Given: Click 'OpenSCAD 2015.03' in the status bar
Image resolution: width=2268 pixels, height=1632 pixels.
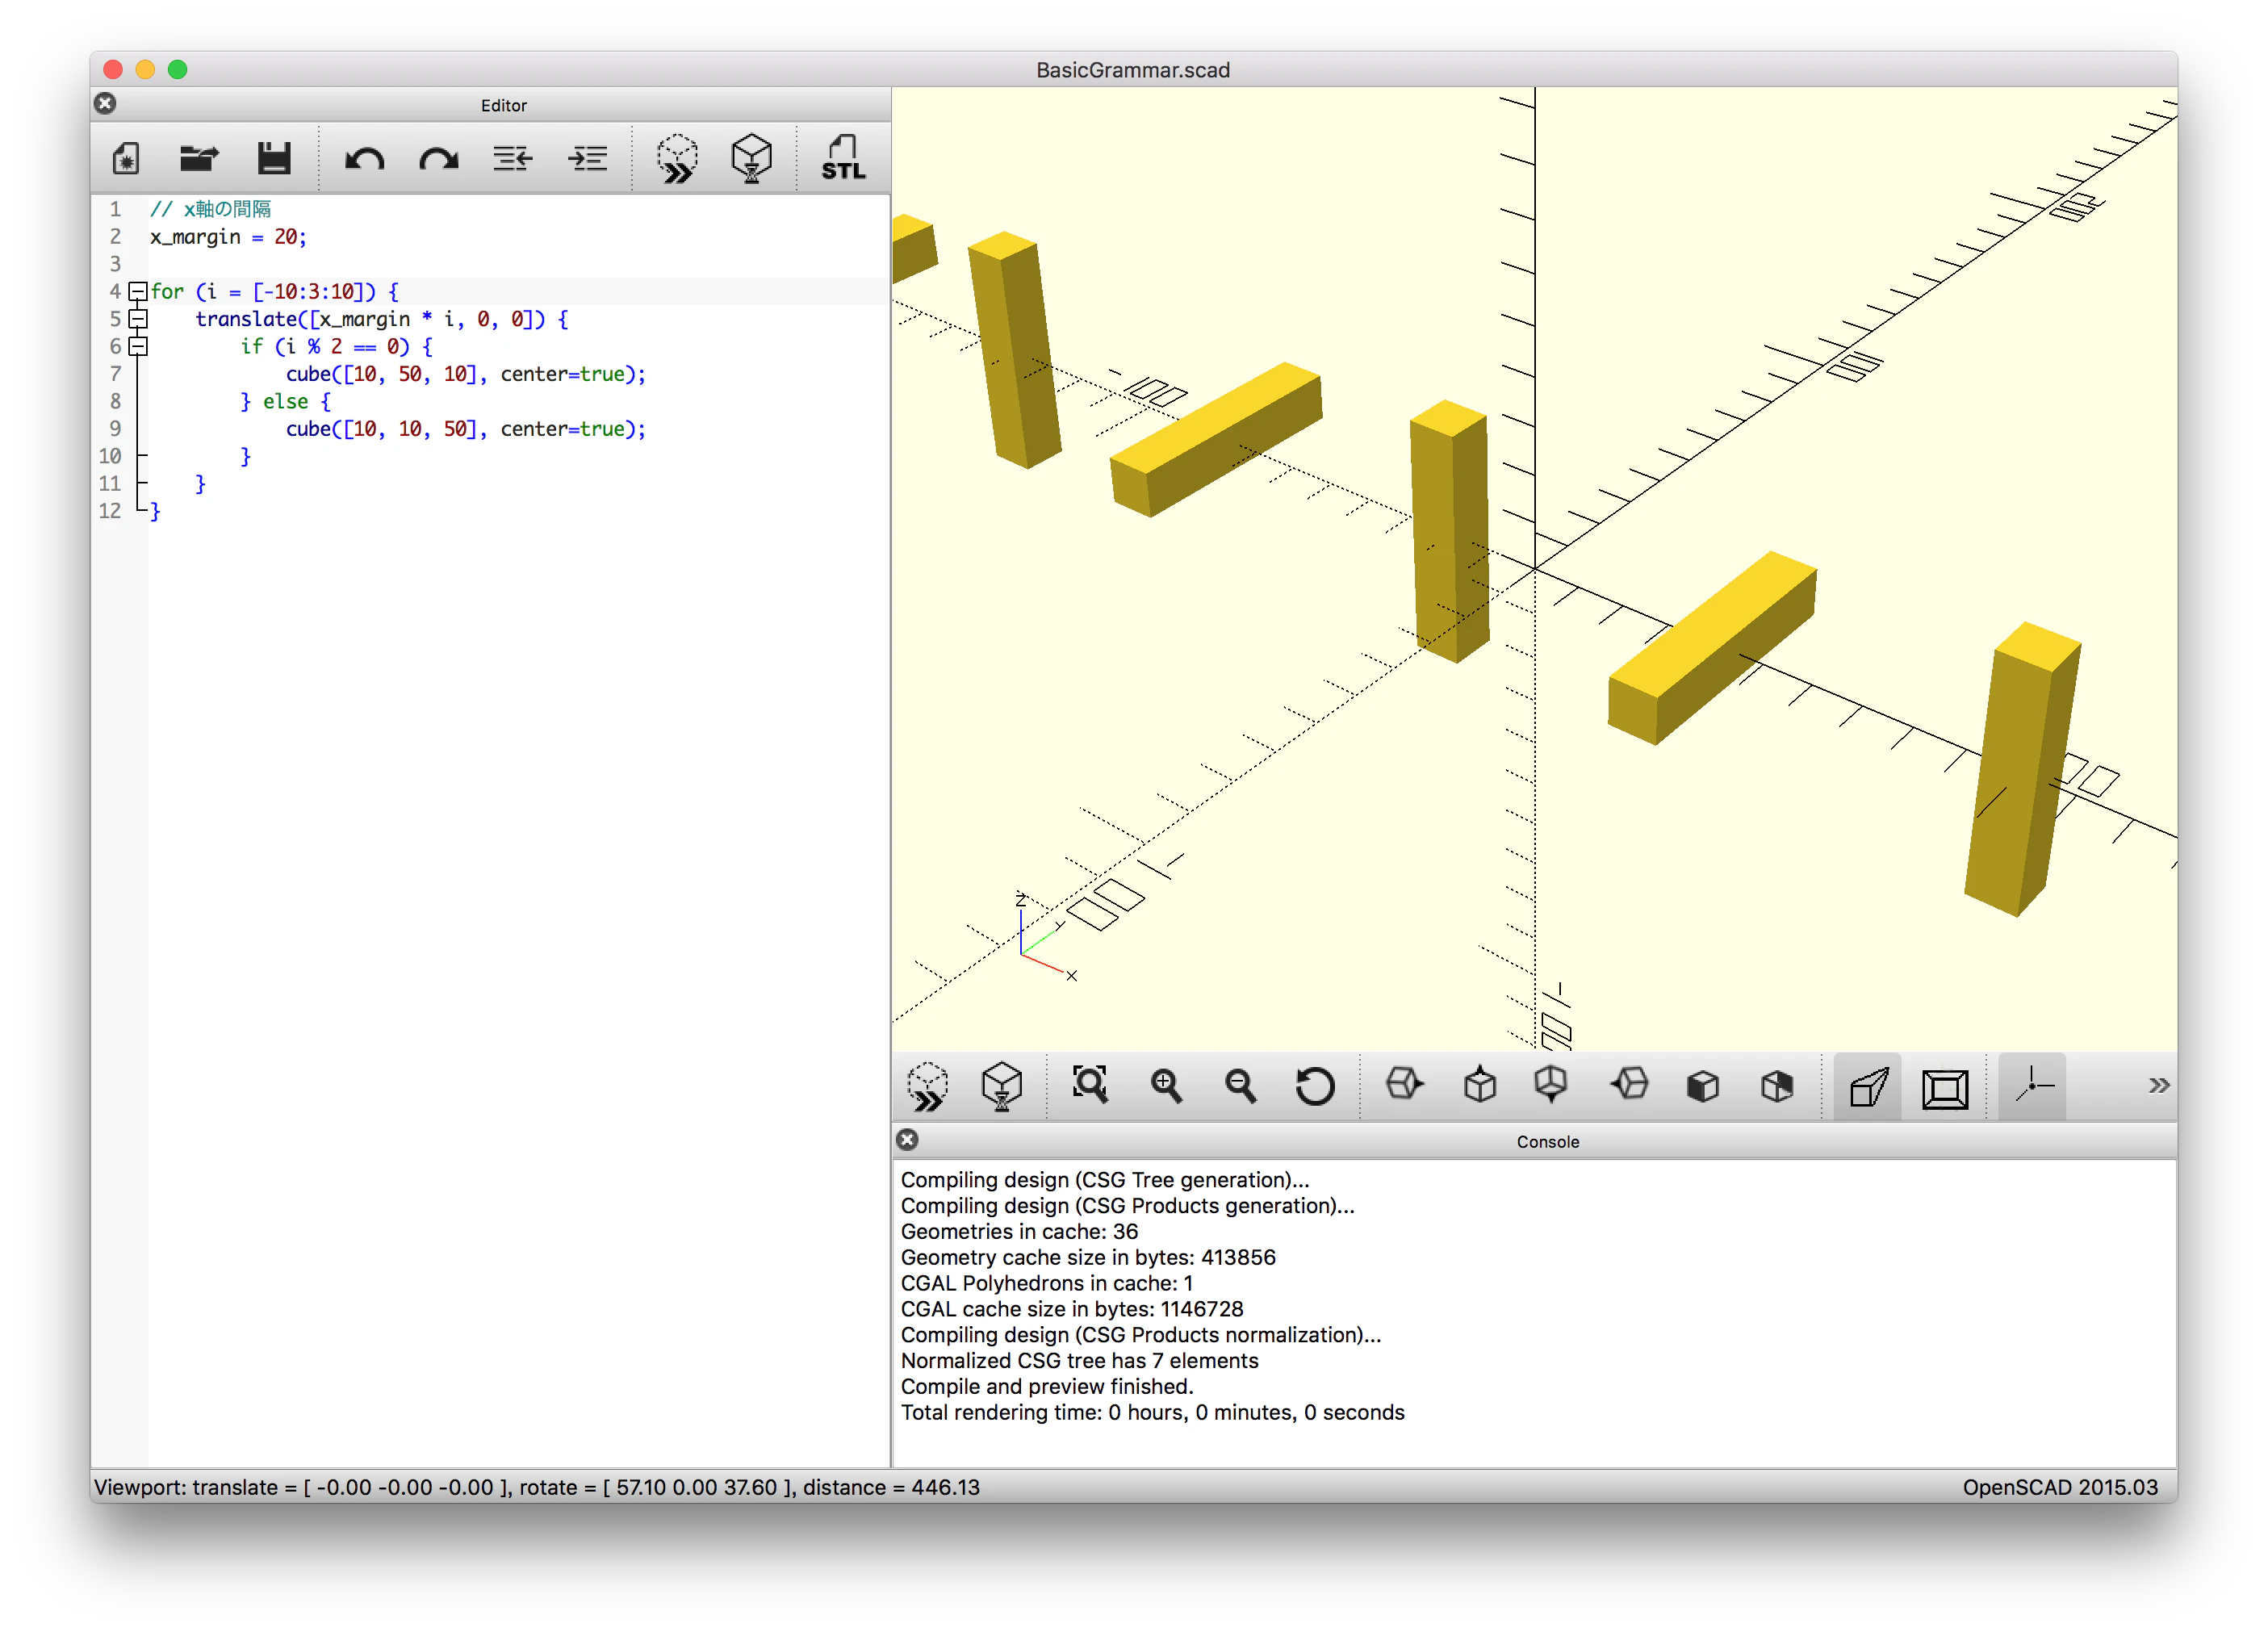Looking at the screenshot, I should [x=2060, y=1487].
